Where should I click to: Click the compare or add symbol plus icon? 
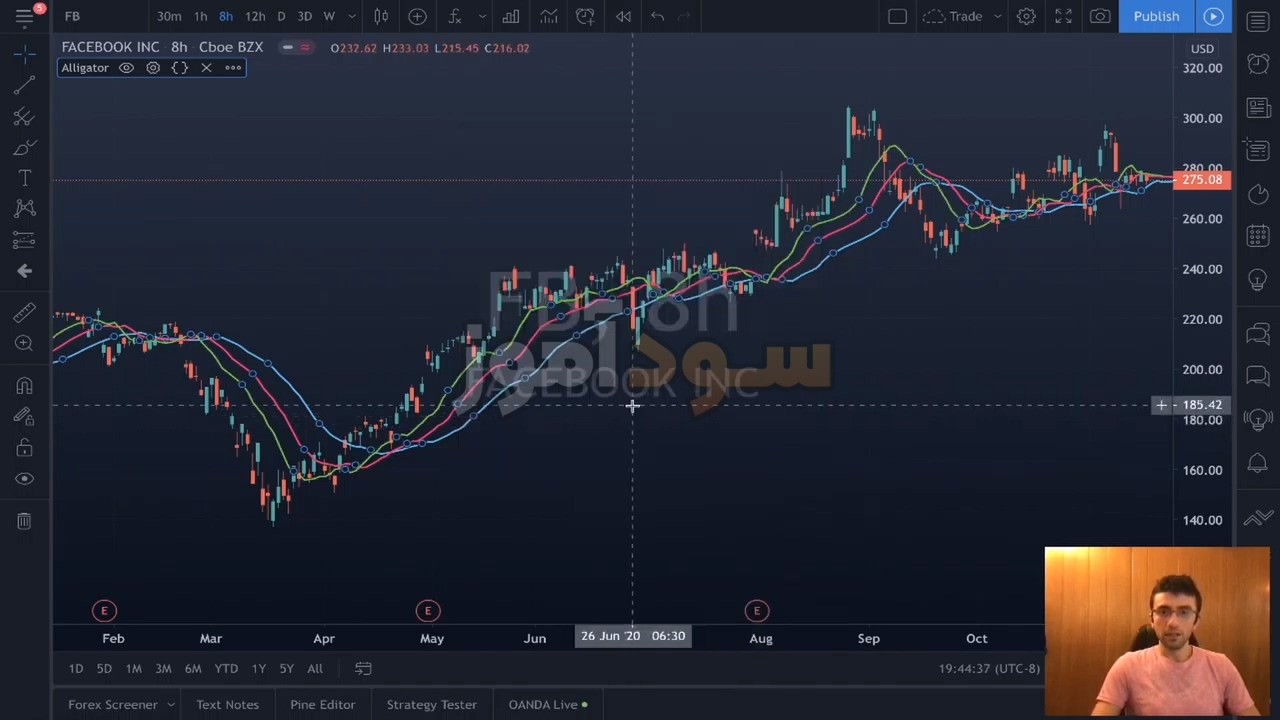tap(417, 16)
